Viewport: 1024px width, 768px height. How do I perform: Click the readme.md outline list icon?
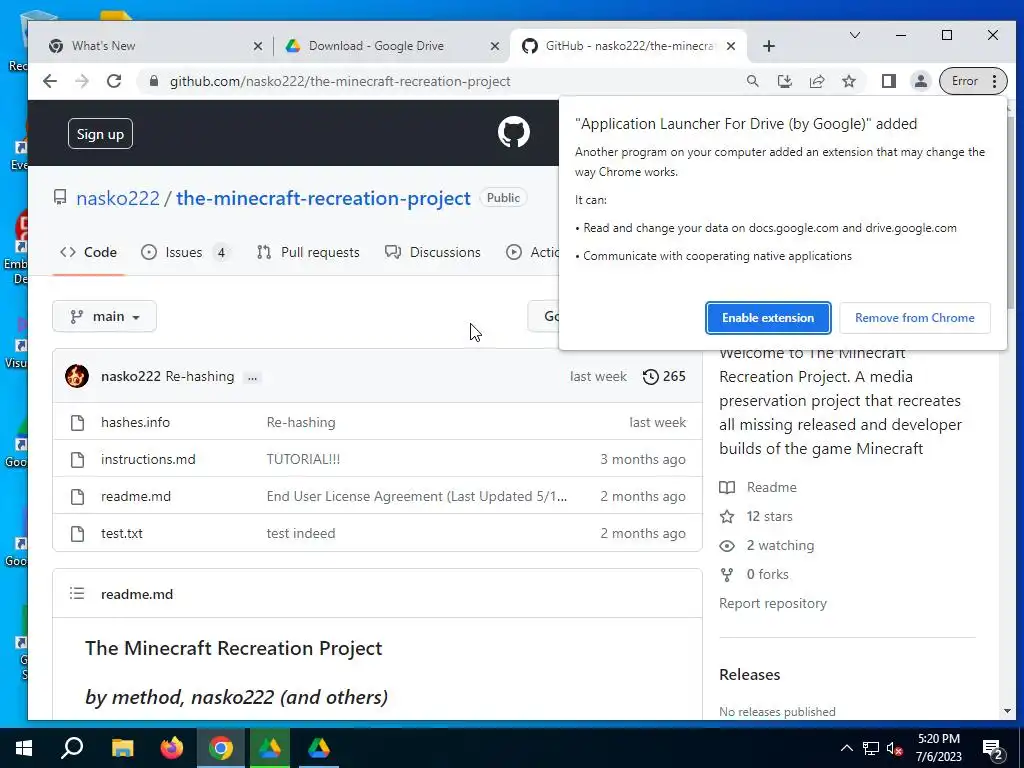coord(77,594)
